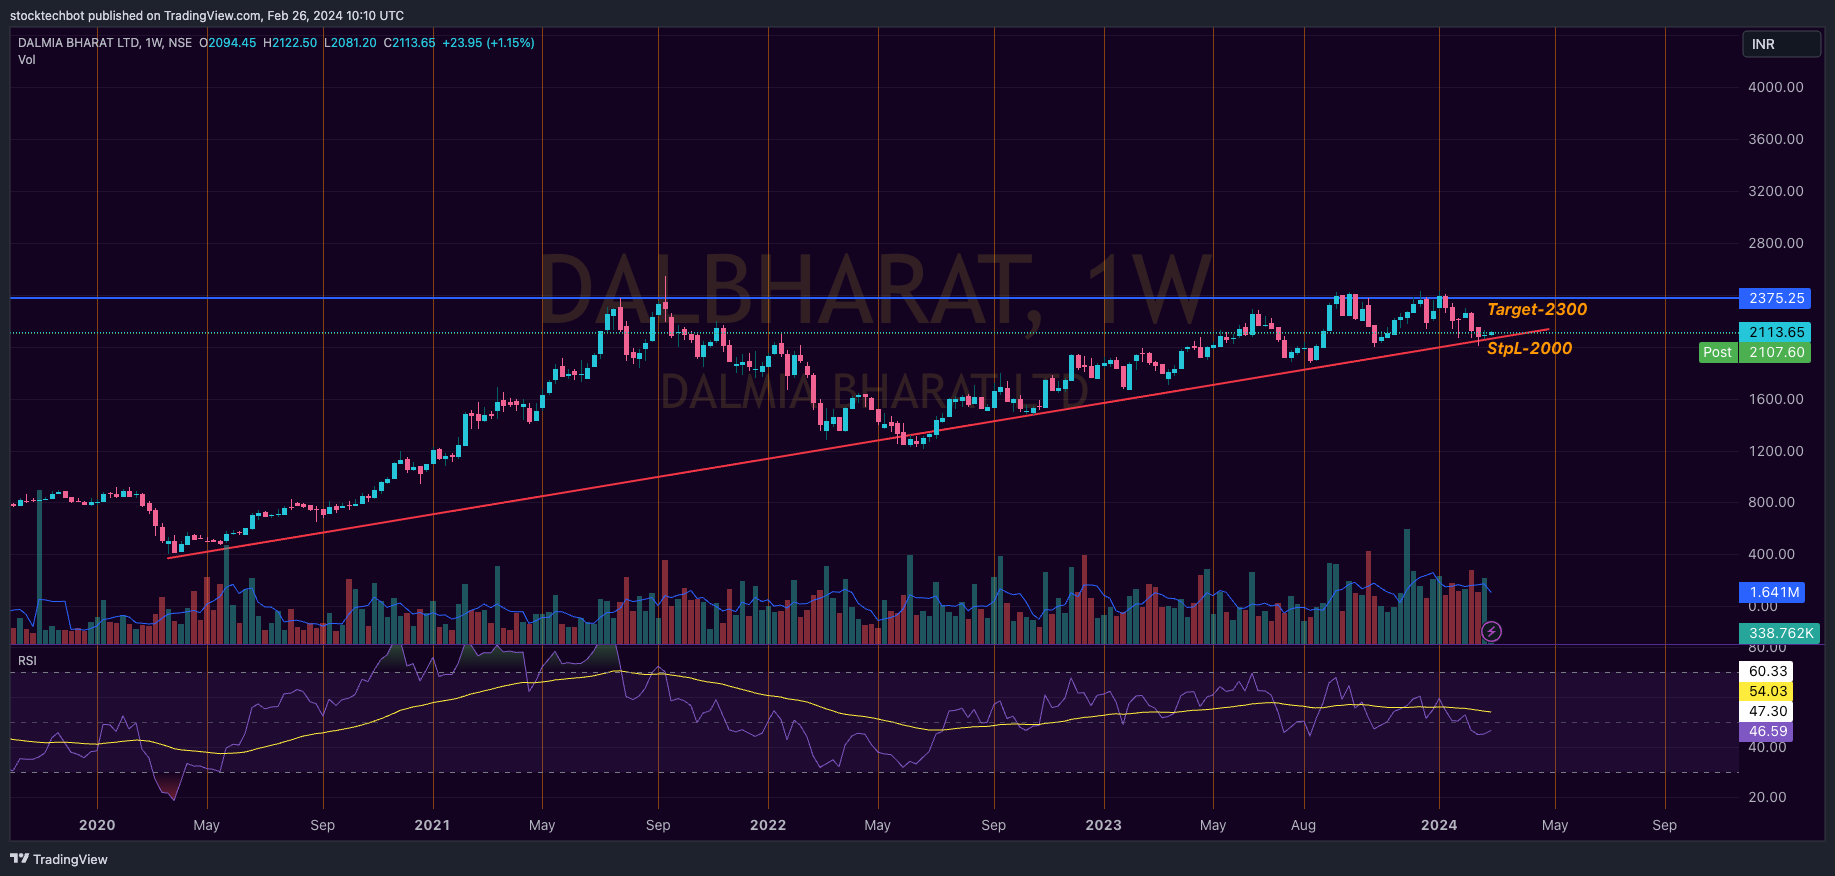Click the RSI indicator label
Viewport: 1835px width, 876px height.
[27, 661]
